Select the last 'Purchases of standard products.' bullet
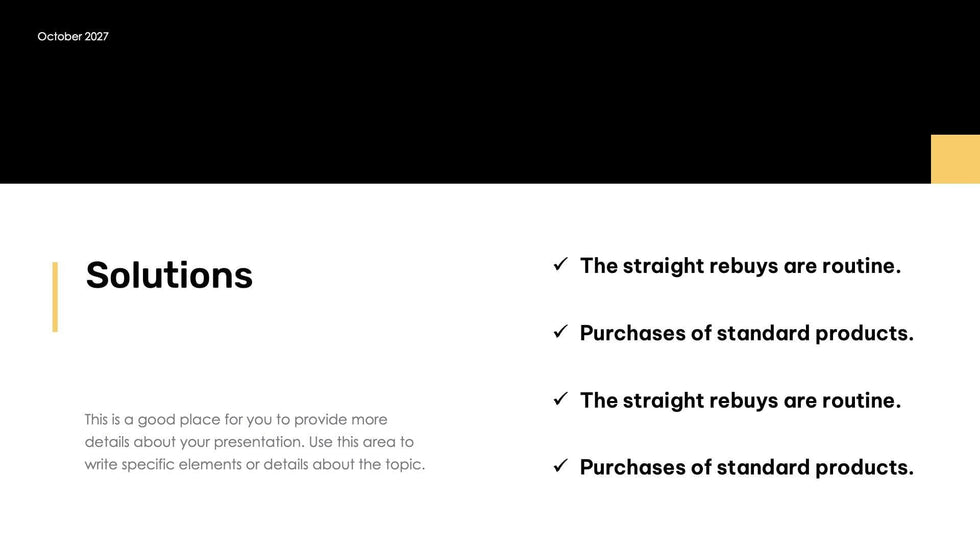The height and width of the screenshot is (551, 980). pos(747,467)
